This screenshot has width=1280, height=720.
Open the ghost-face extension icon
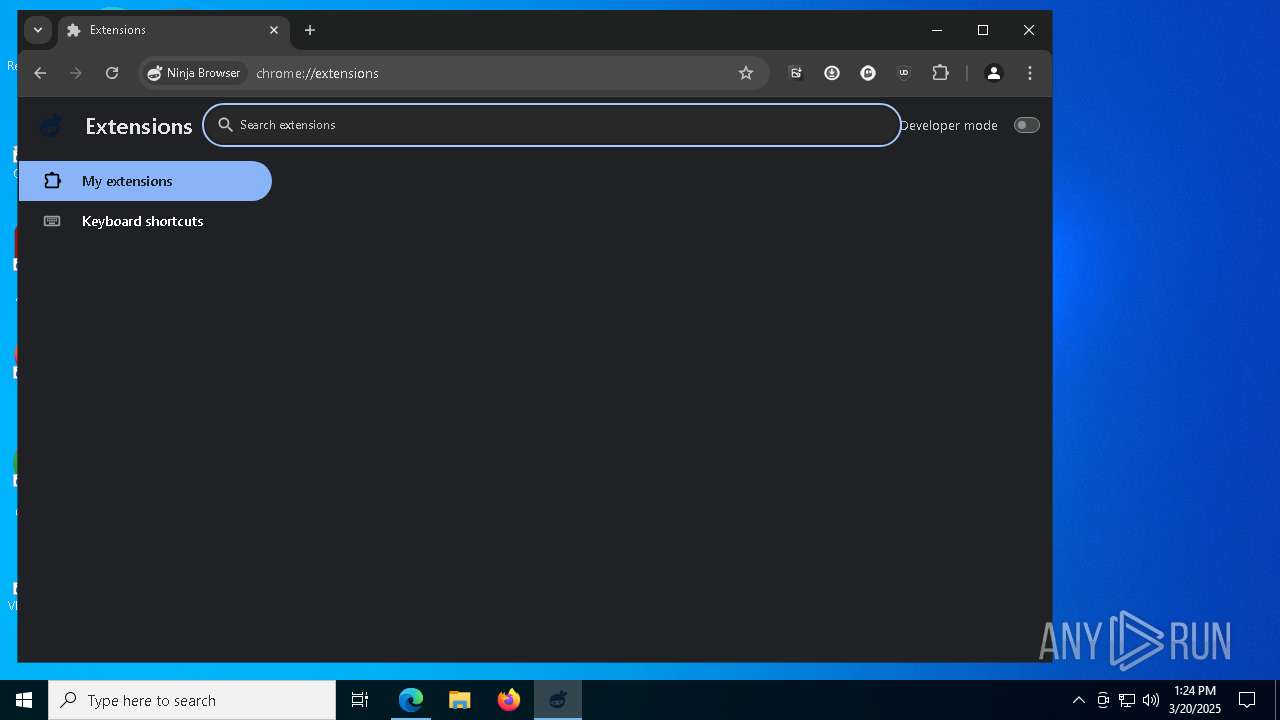tap(868, 73)
